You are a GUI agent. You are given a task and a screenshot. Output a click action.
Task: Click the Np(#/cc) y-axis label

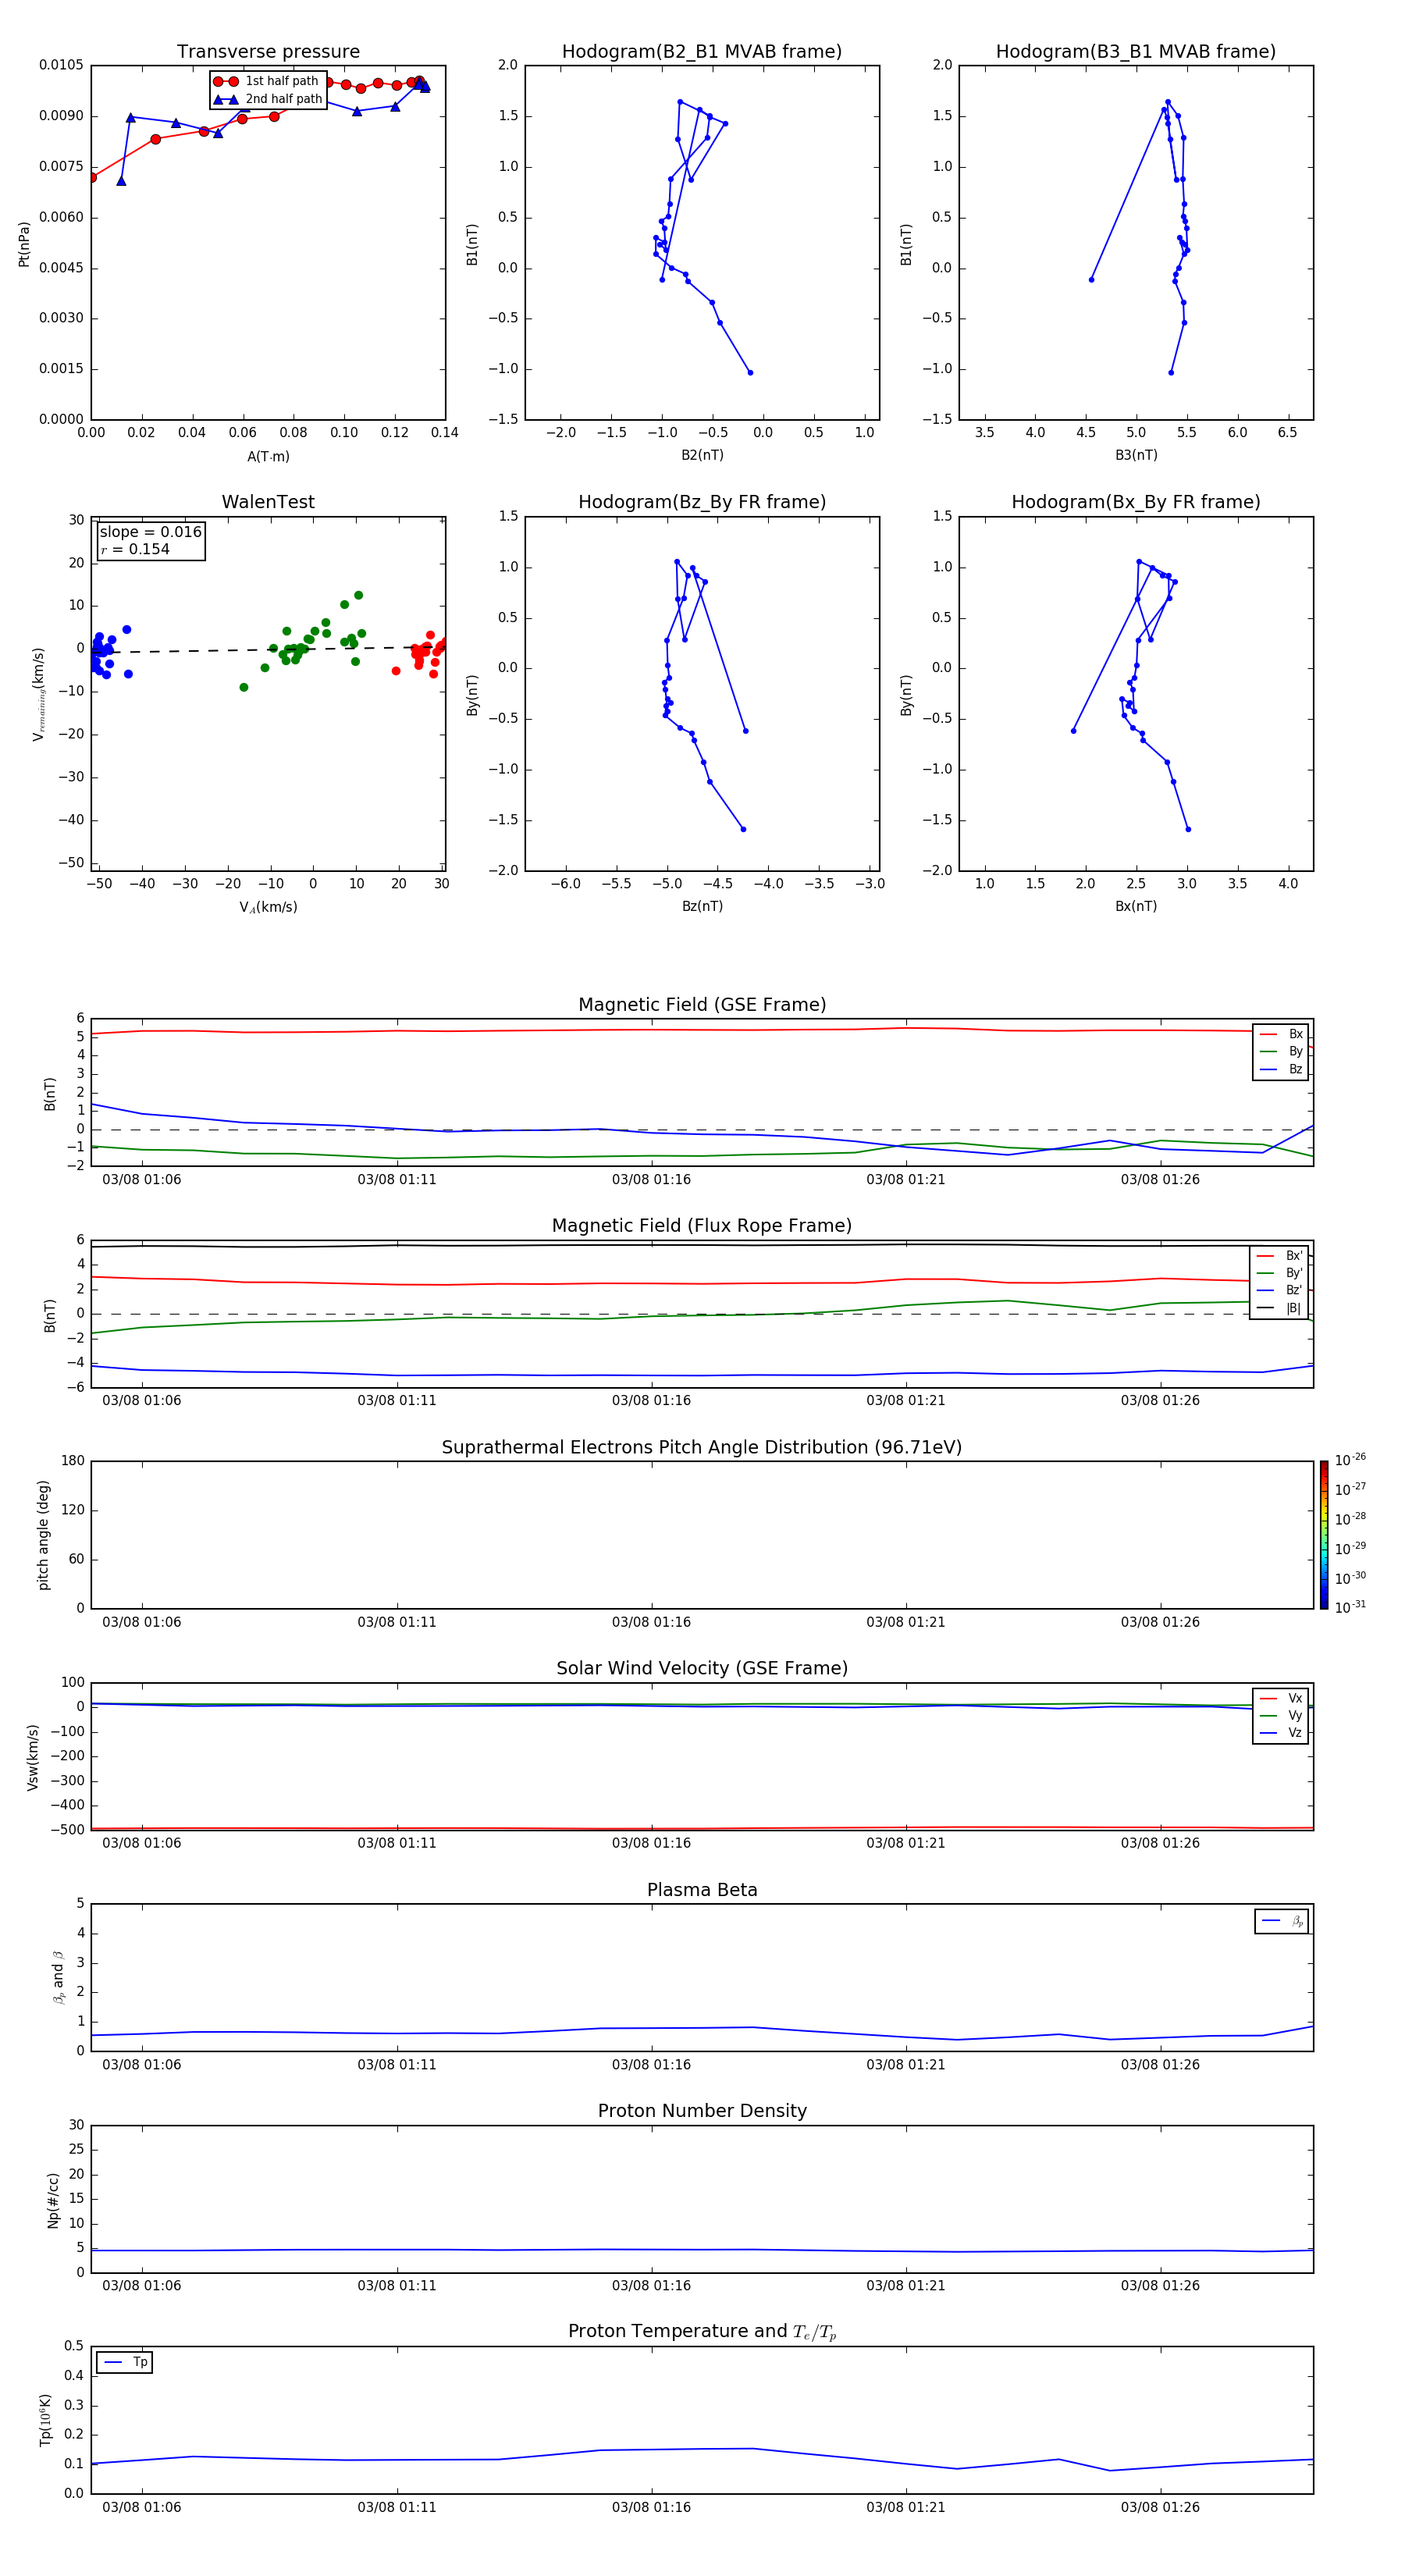click(x=53, y=2200)
